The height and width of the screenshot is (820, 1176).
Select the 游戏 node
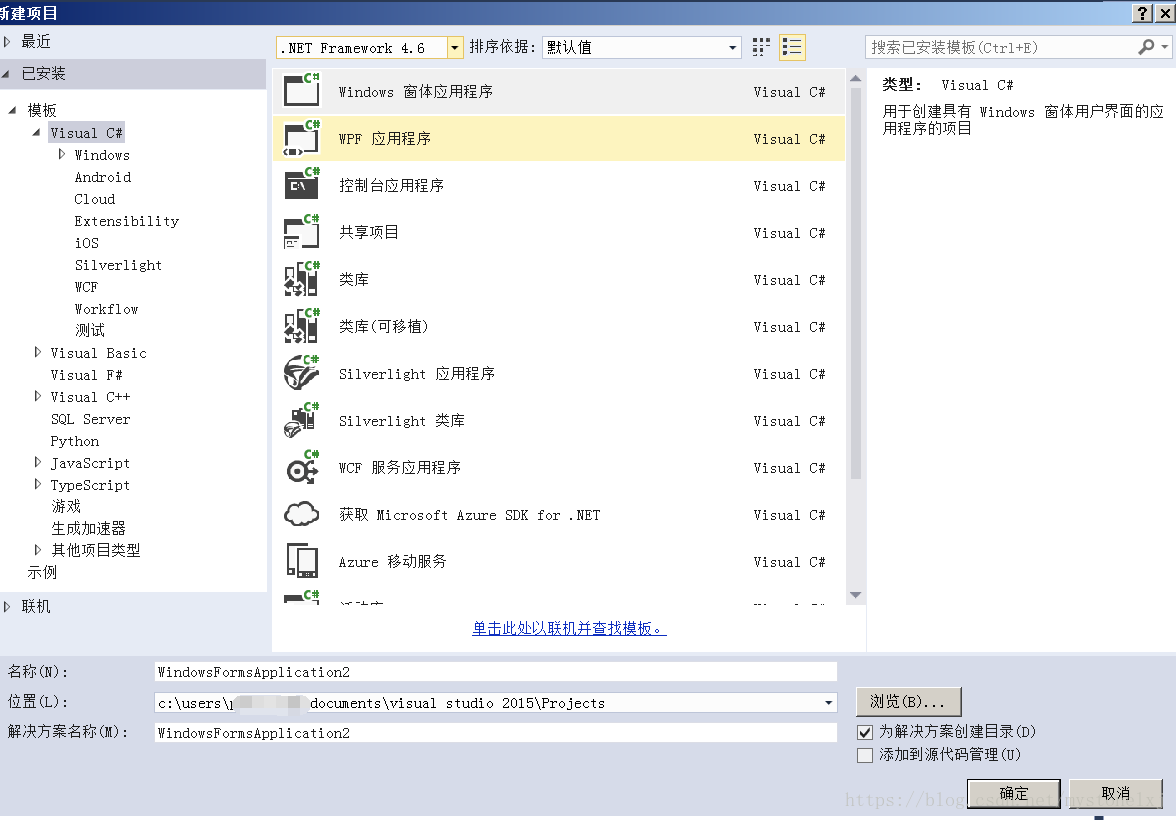click(66, 506)
